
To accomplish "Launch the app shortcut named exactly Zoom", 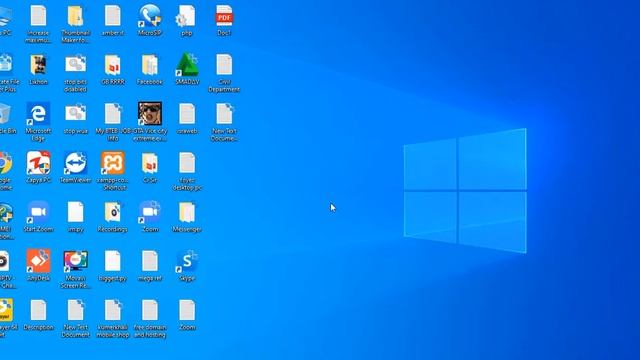I will (x=150, y=216).
